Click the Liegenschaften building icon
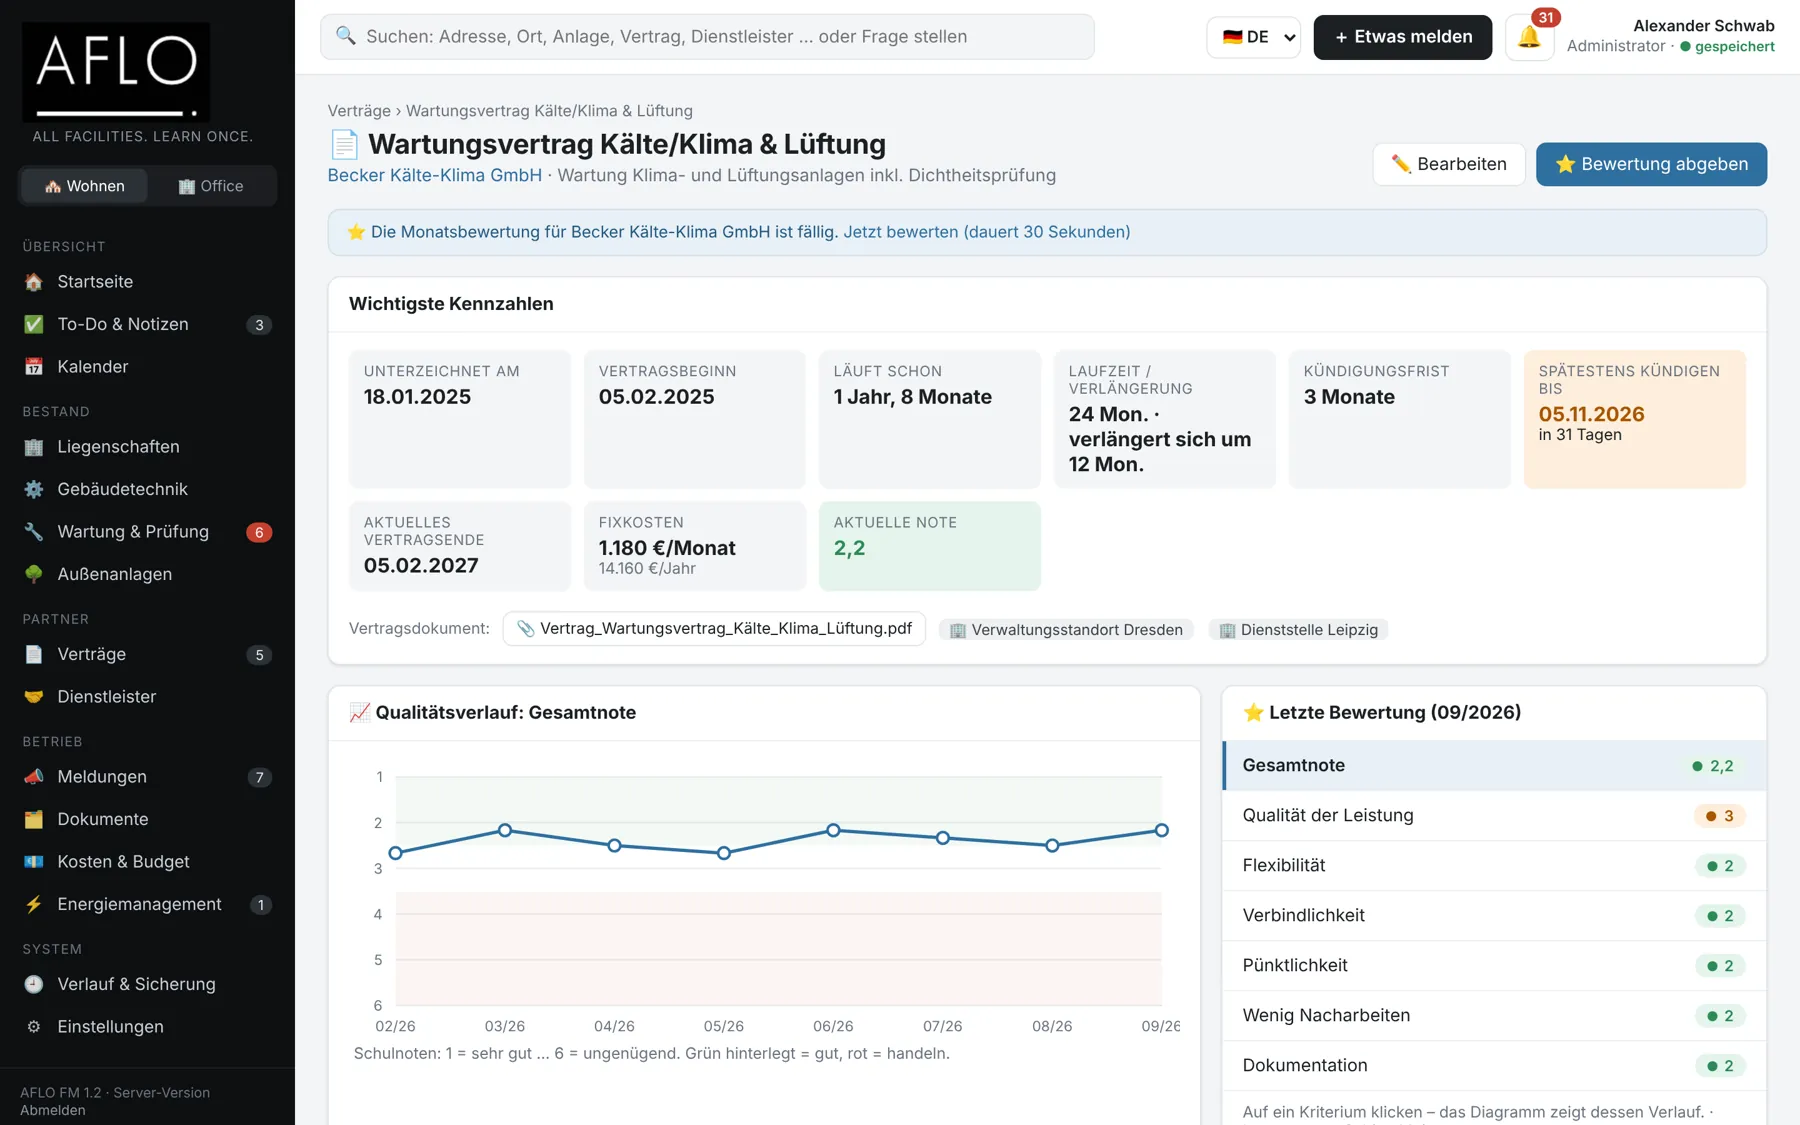 [34, 447]
